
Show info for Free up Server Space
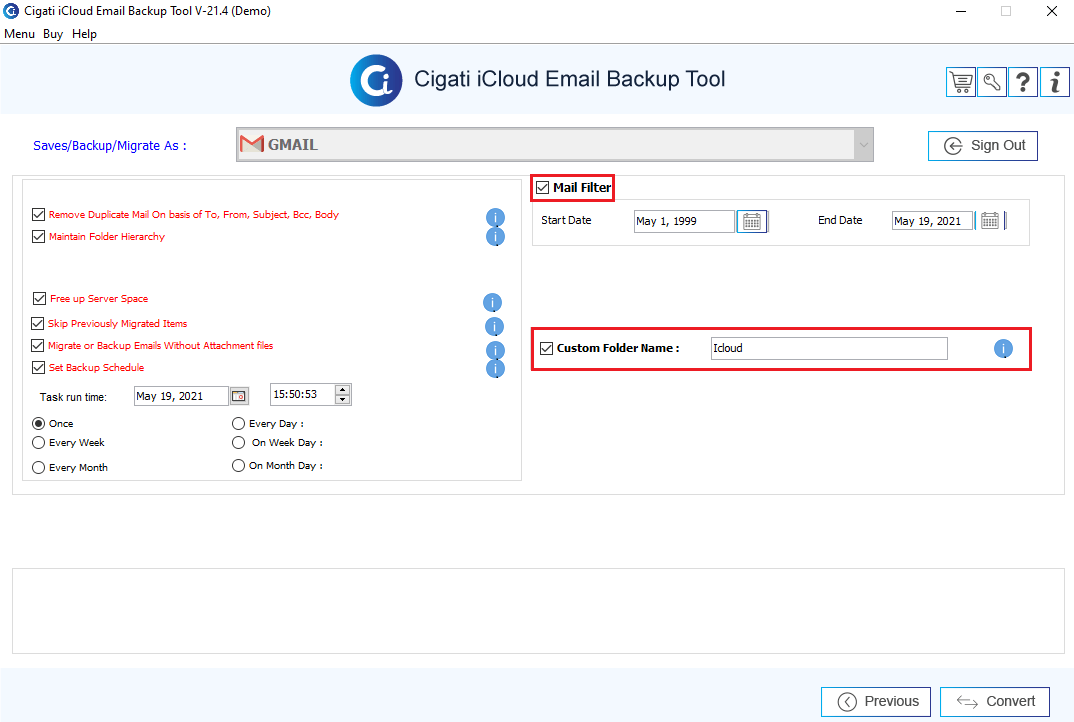[492, 302]
